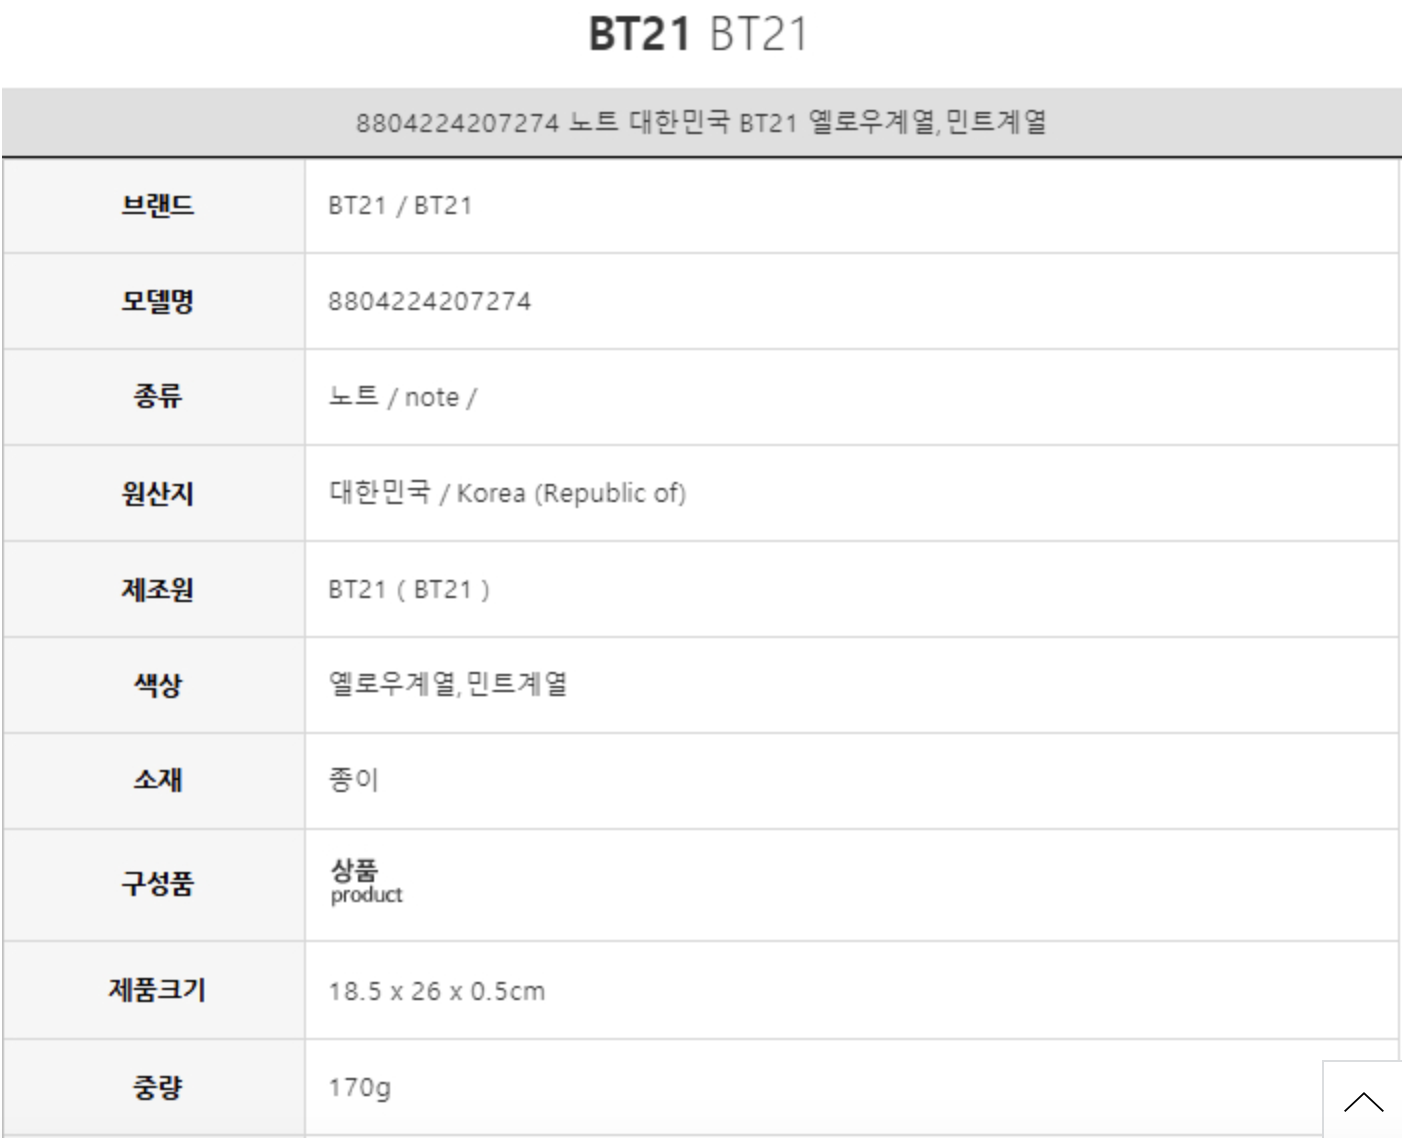Viewport: 1402px width, 1138px height.
Task: Select the 제조원 row label
Action: pyautogui.click(x=157, y=589)
